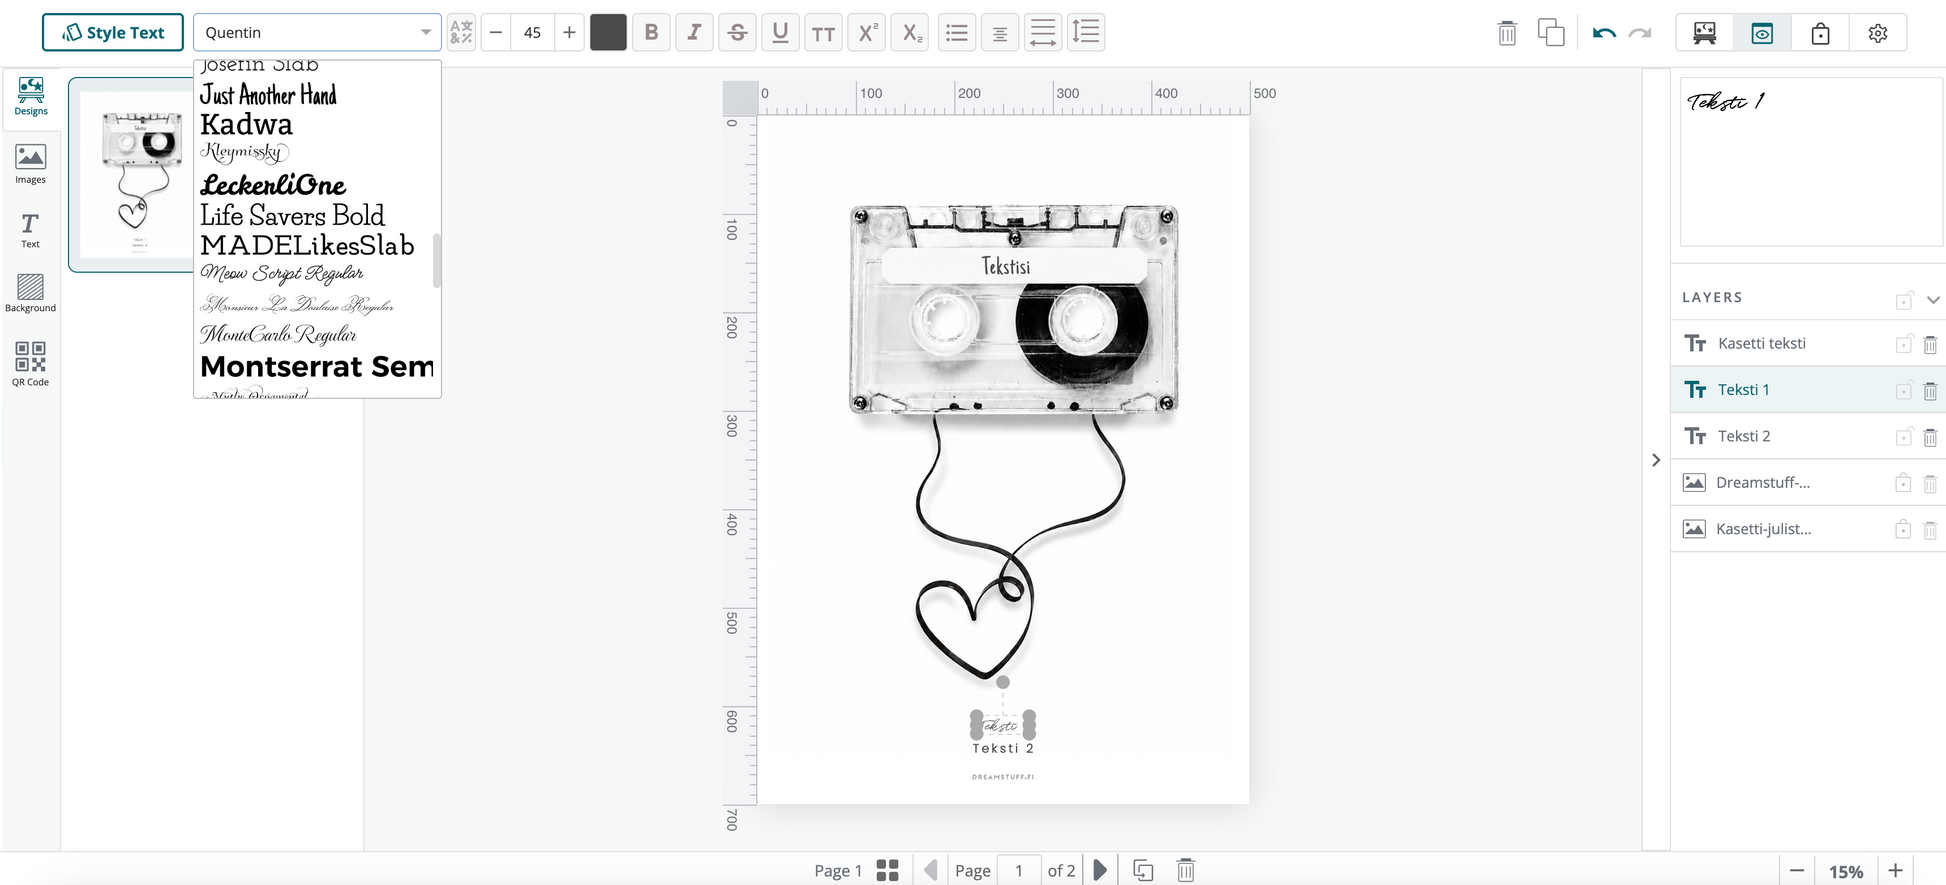Duplicate the selected element

[x=1551, y=33]
